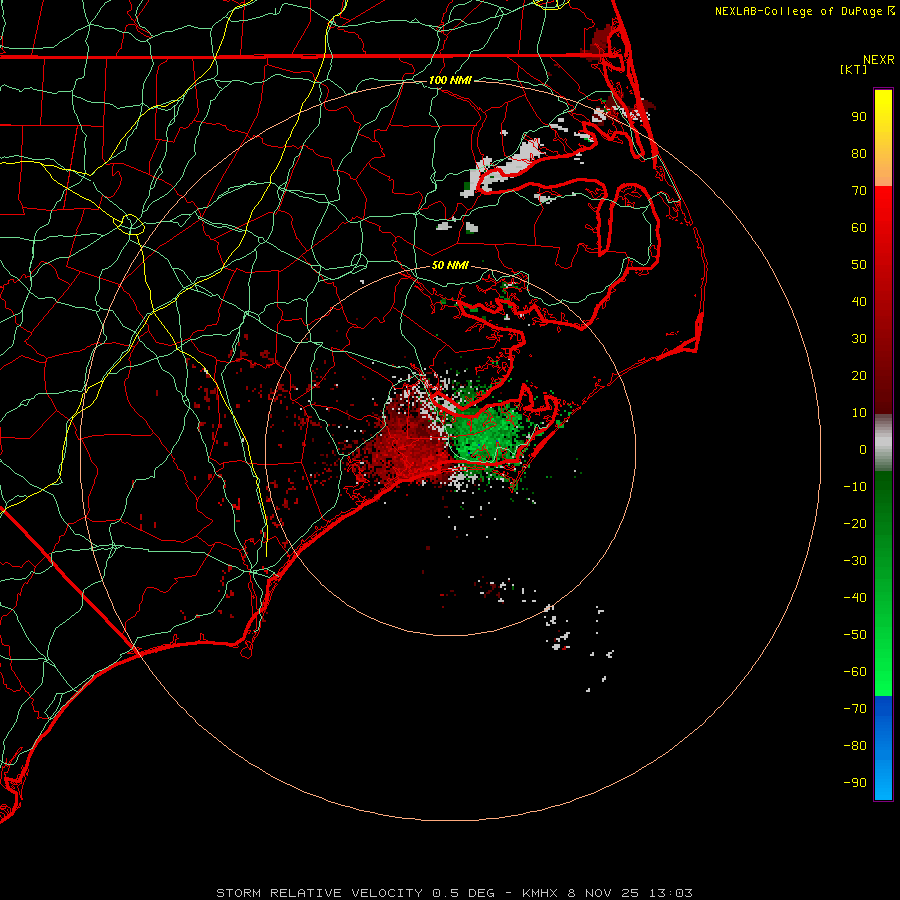Click the NEXR label above the color bar
The image size is (900, 900).
pos(879,60)
